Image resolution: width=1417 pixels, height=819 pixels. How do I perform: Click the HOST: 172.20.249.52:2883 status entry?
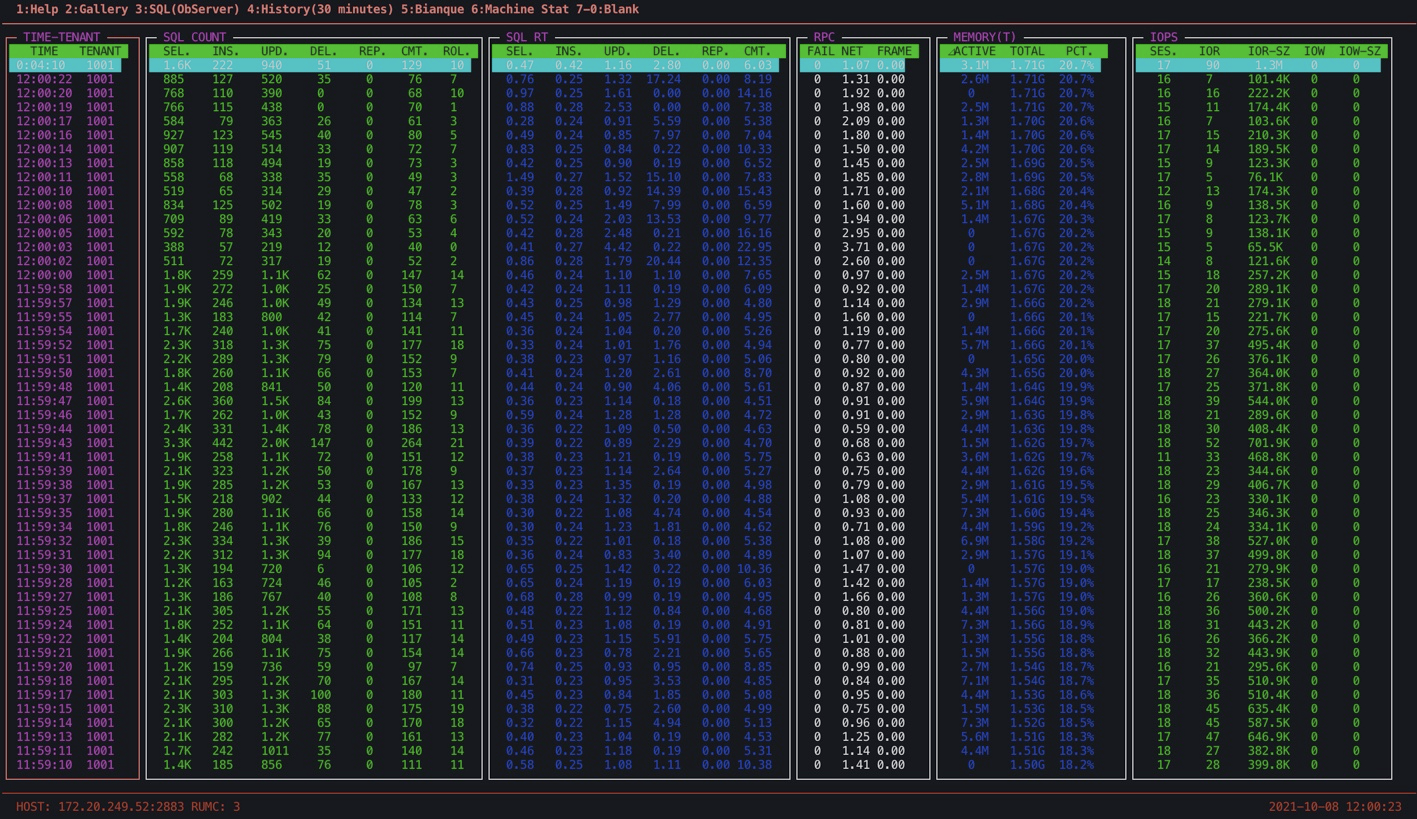[x=99, y=807]
